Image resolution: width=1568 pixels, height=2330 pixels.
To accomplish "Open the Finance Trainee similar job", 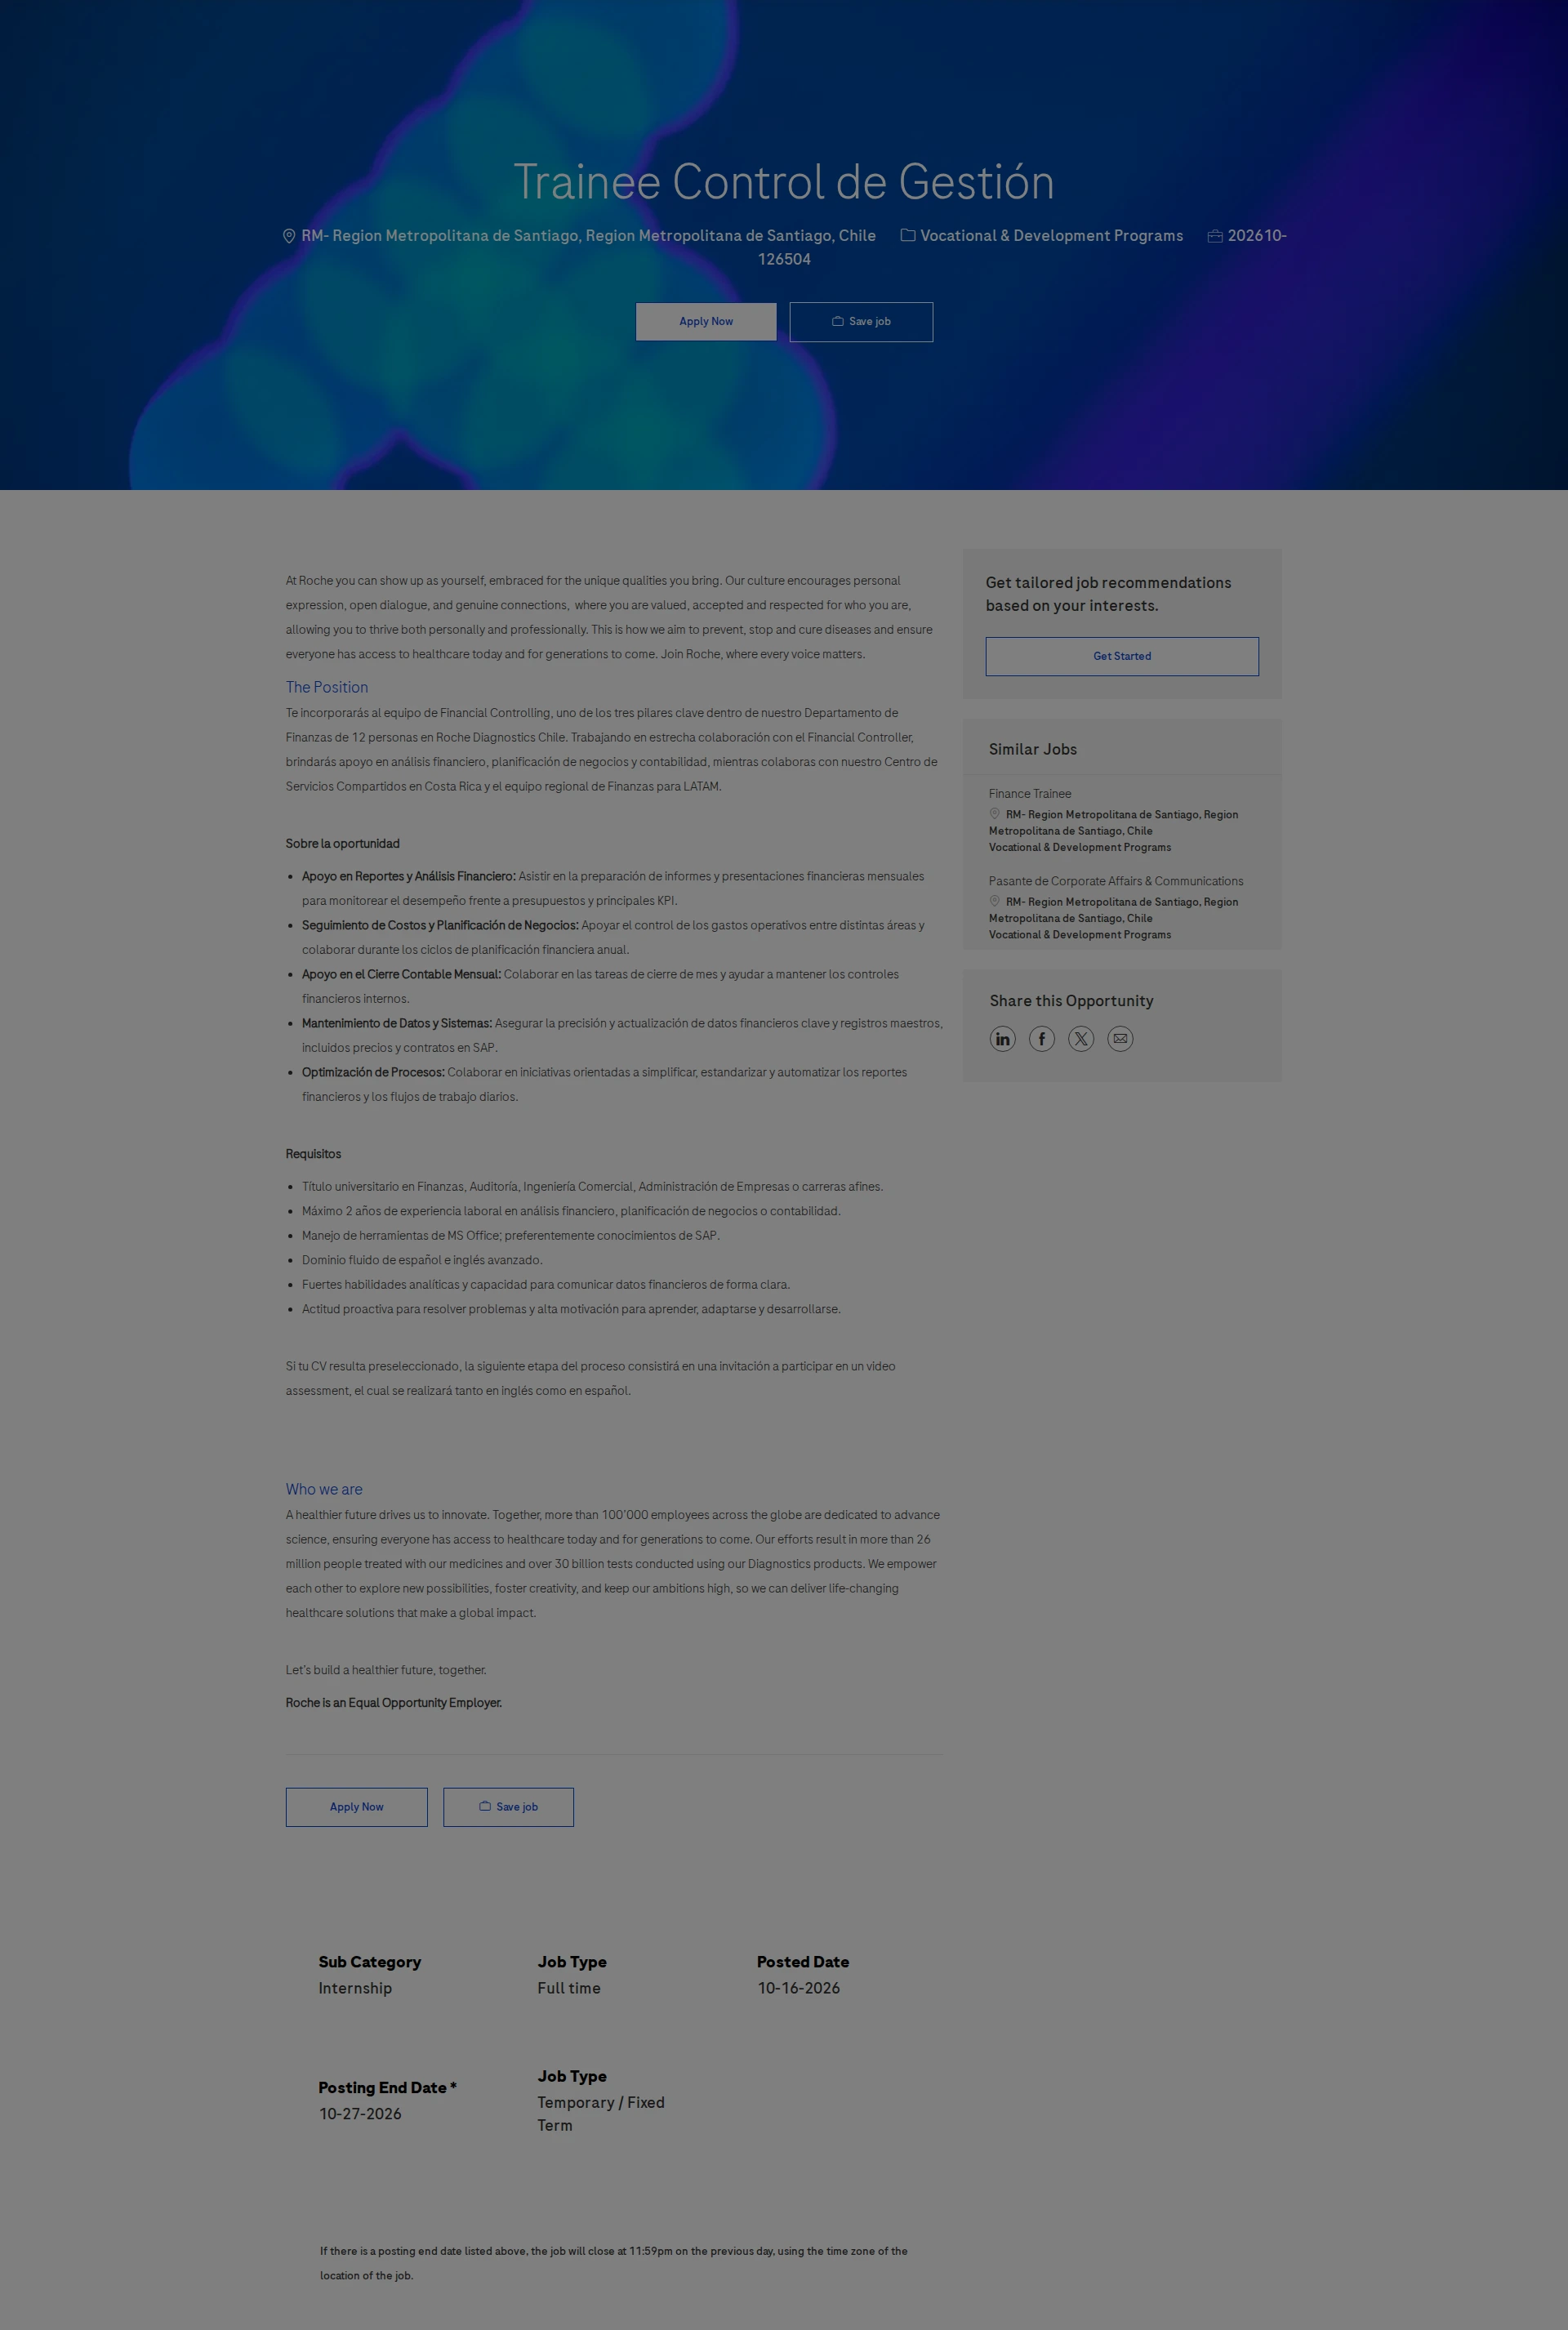I will [1030, 794].
